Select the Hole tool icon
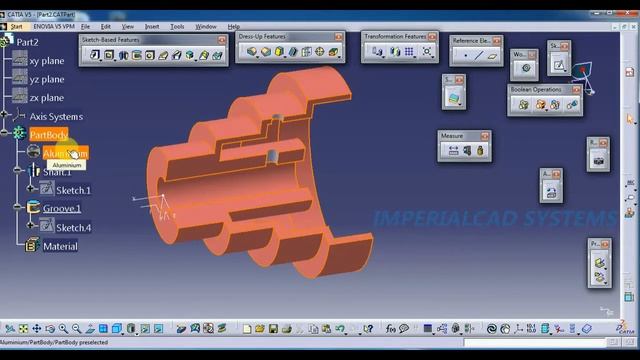This screenshot has width=640, height=360. pyautogui.click(x=150, y=55)
